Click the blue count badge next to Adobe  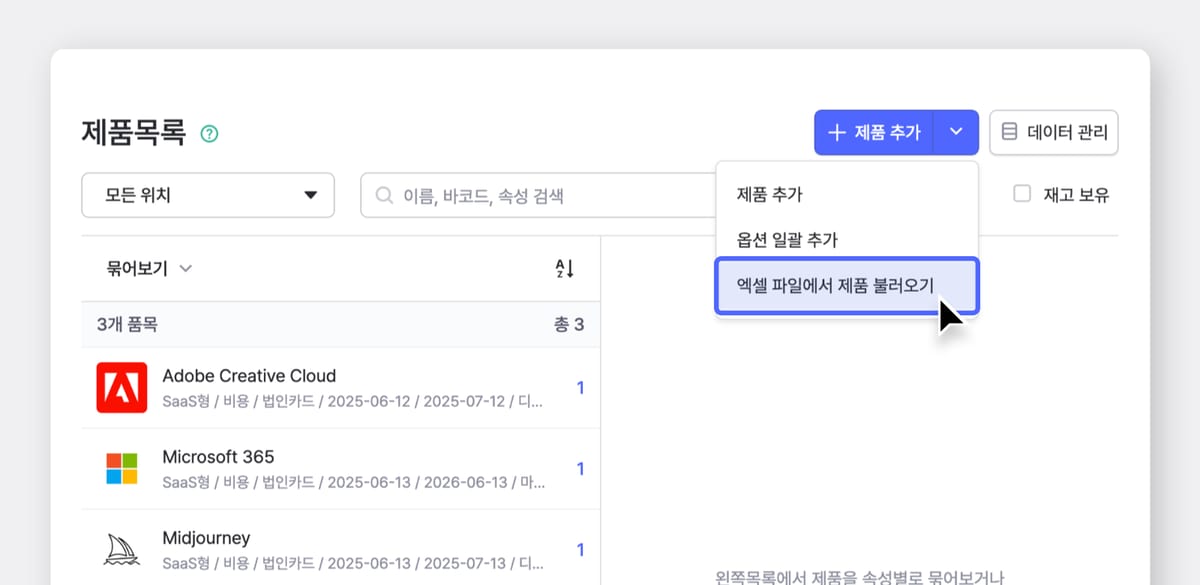coord(581,389)
